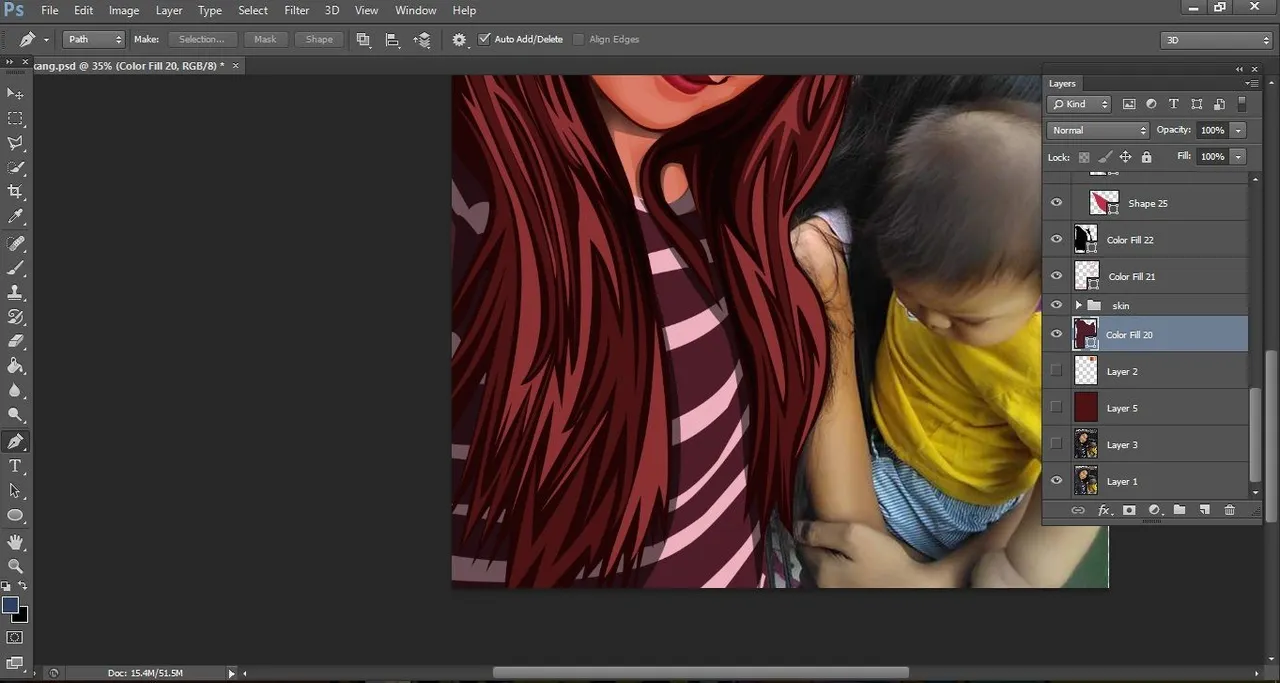This screenshot has height=683, width=1280.
Task: Create a new layer icon
Action: coord(1204,510)
